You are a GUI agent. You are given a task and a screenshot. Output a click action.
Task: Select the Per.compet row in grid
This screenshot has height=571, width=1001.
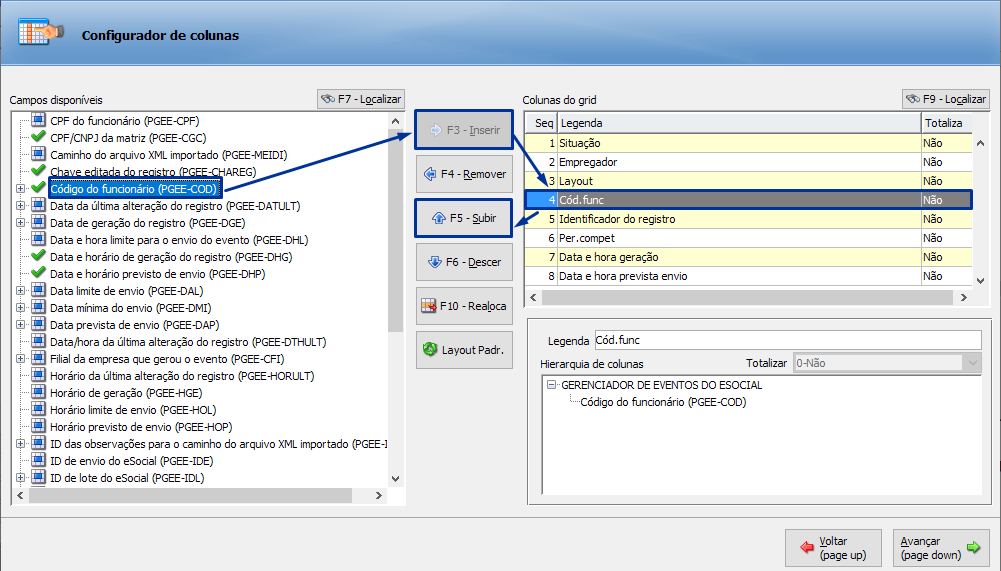click(748, 238)
